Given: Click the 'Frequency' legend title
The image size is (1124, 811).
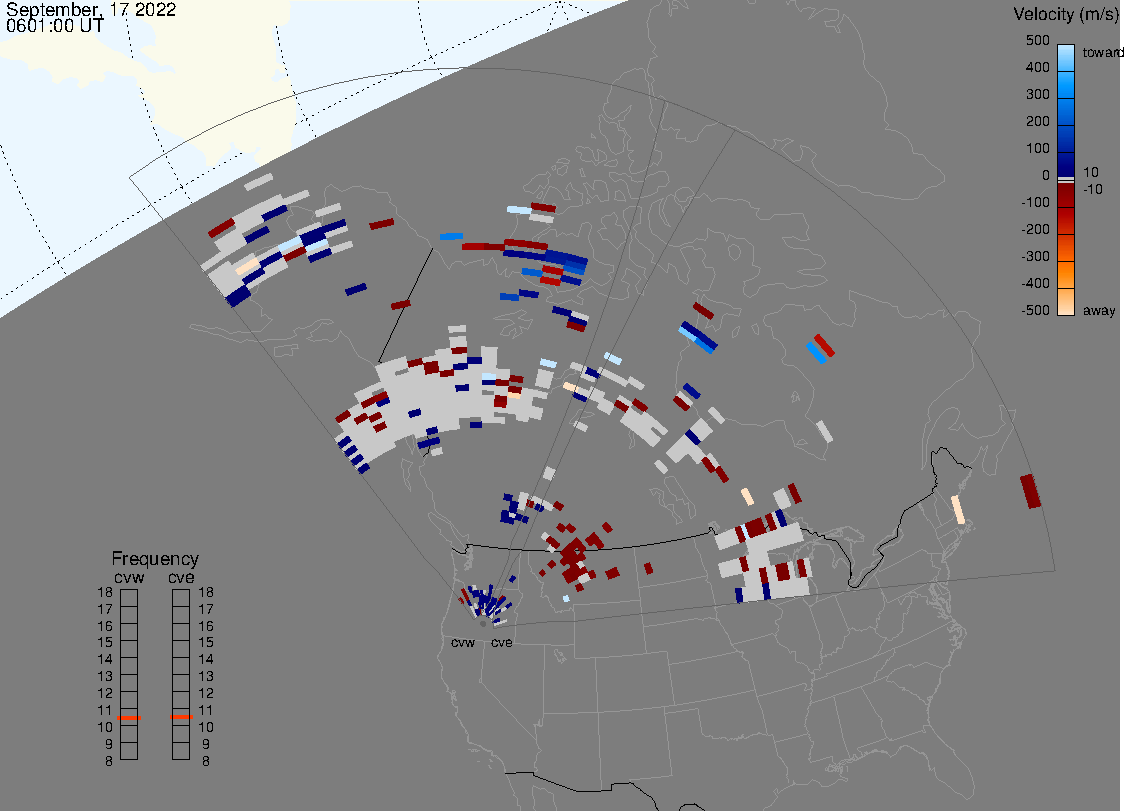Looking at the screenshot, I should tap(155, 559).
